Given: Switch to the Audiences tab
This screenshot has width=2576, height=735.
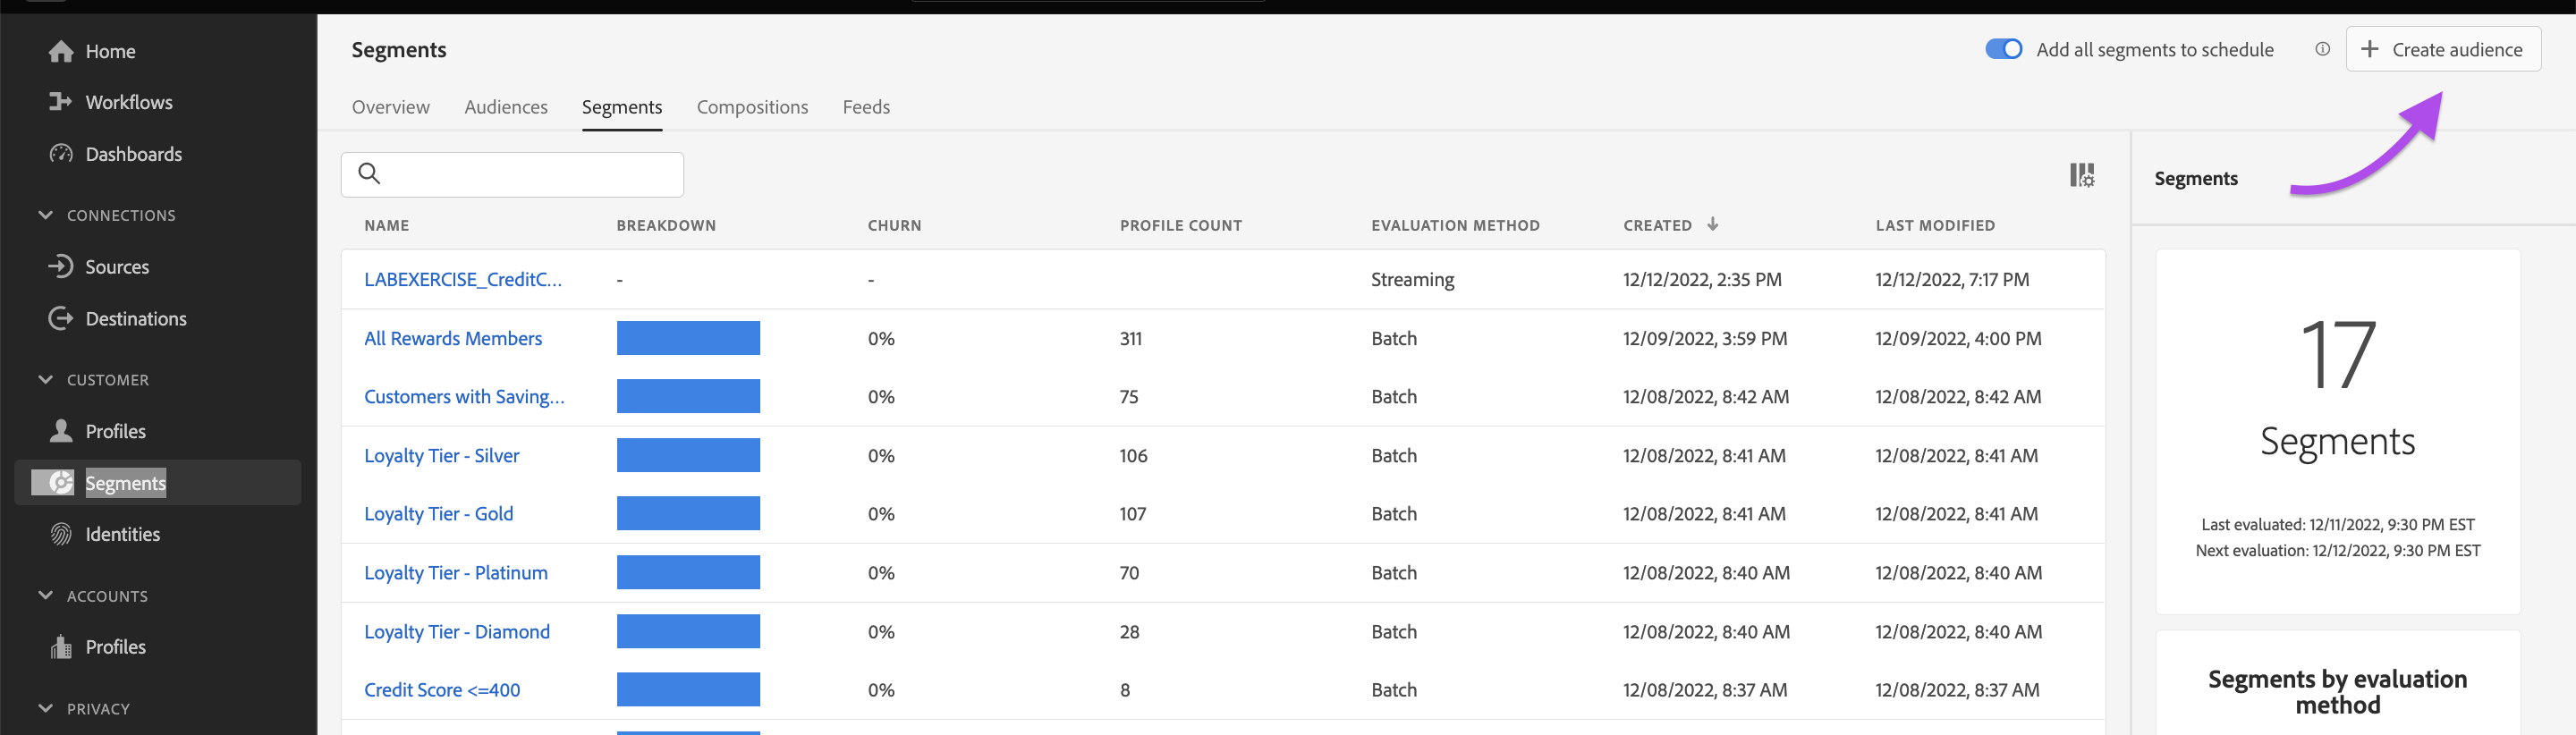Looking at the screenshot, I should 506,107.
